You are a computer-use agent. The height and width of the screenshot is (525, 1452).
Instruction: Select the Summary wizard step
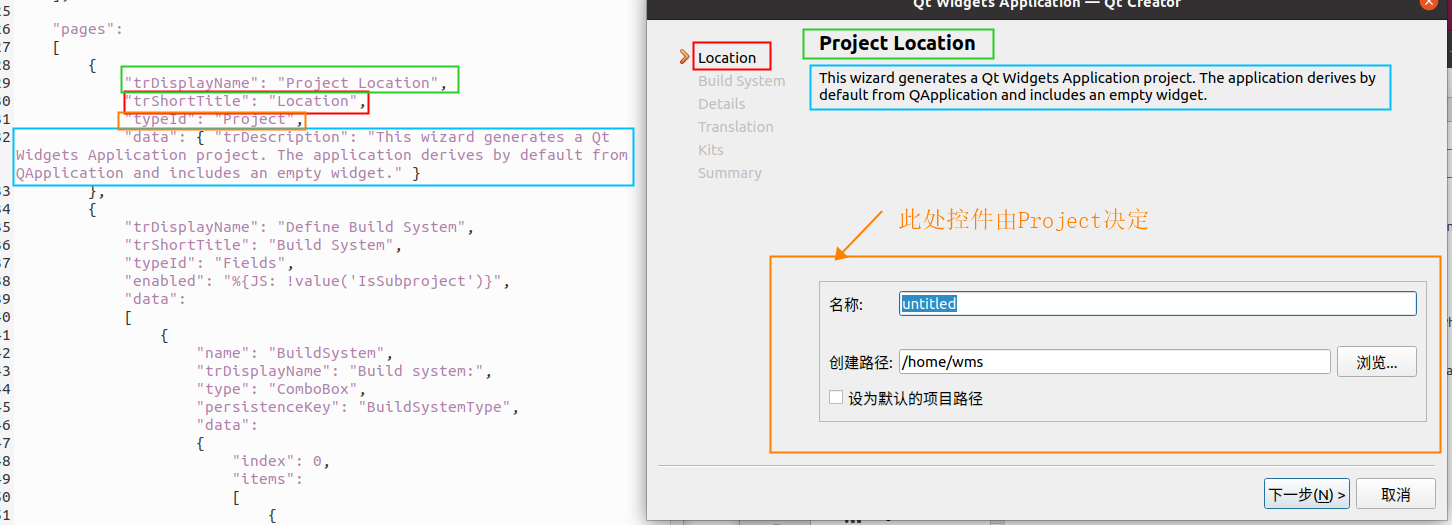tap(729, 172)
